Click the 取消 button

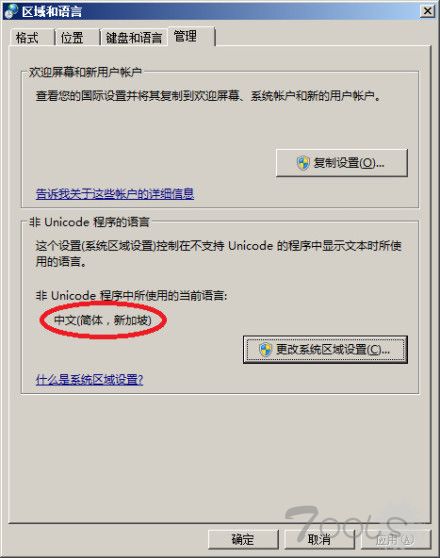tap(319, 540)
